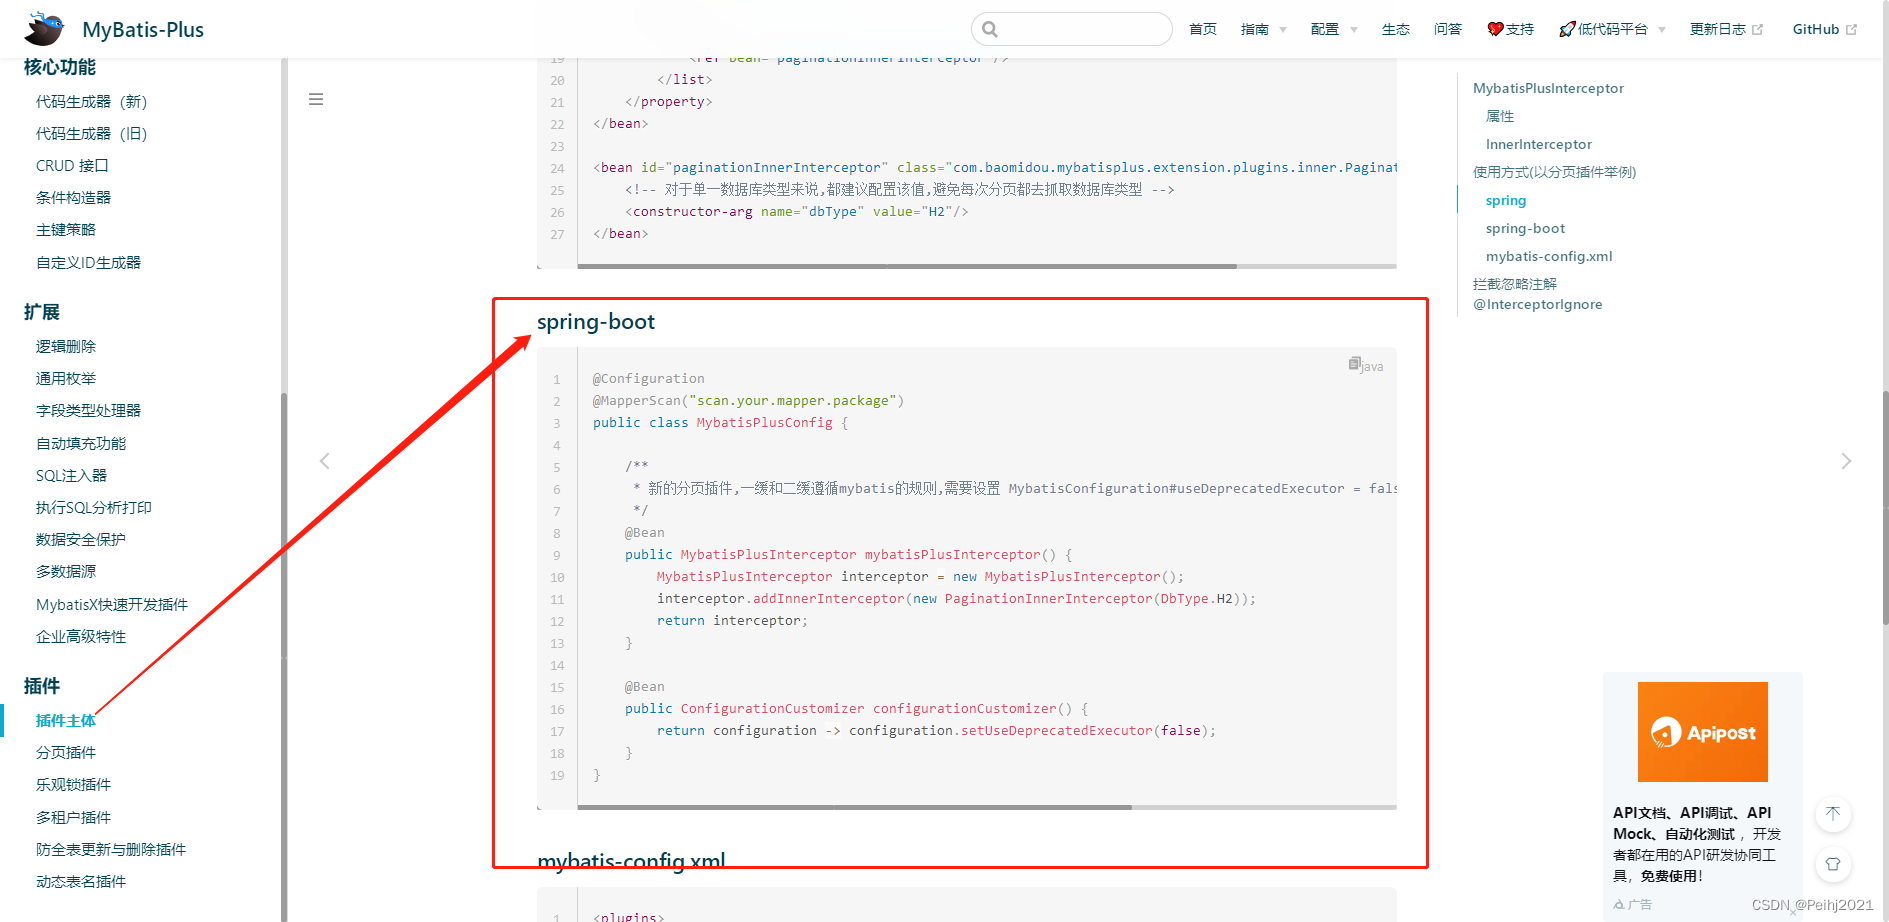Open 逻辑删除 sidebar page
Image resolution: width=1889 pixels, height=922 pixels.
click(x=66, y=347)
